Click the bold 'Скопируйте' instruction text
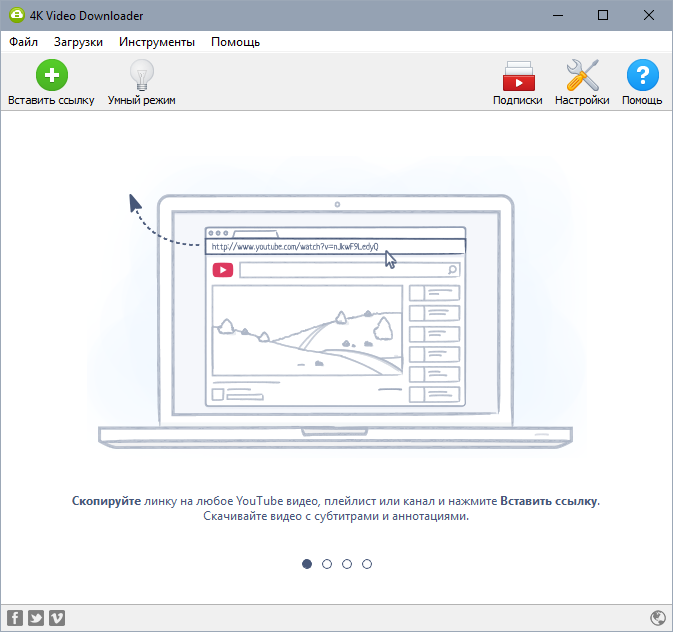This screenshot has height=632, width=673. pos(106,501)
